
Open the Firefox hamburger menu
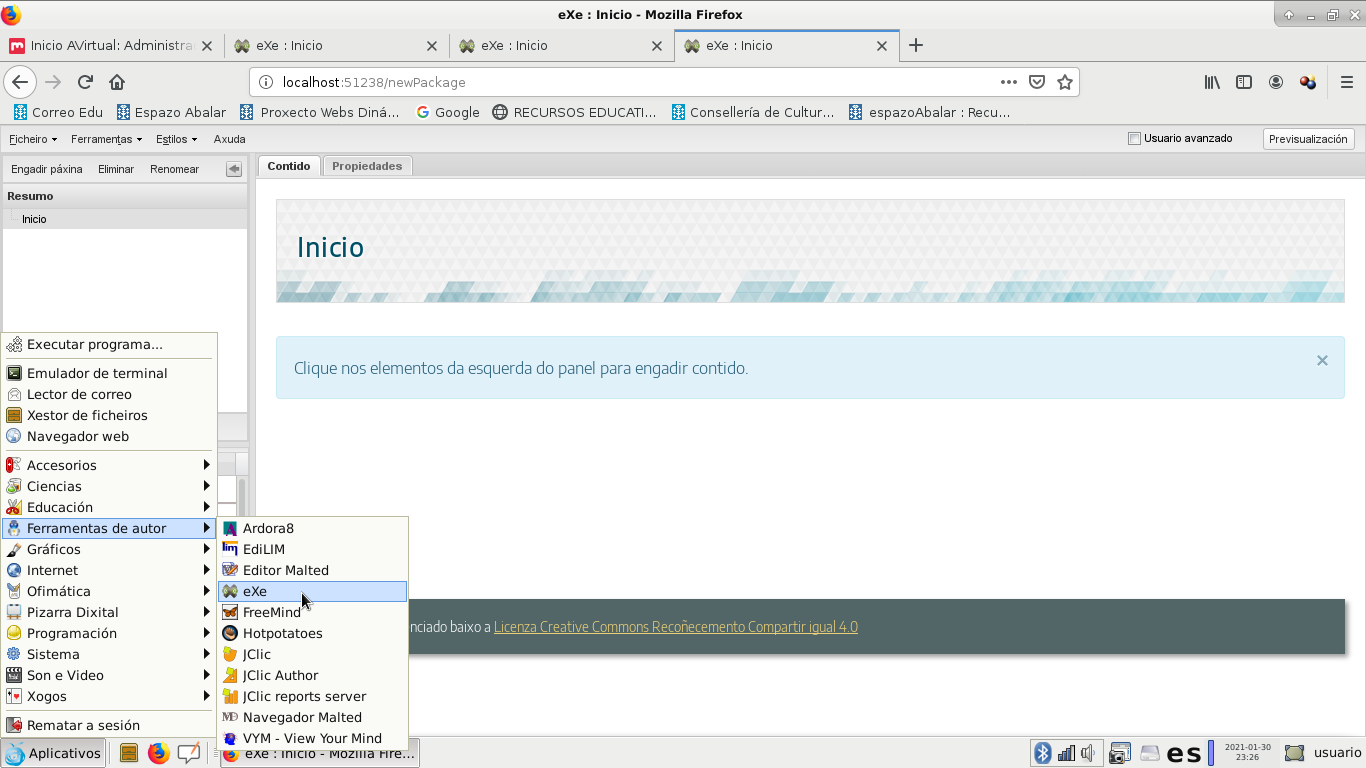(x=1346, y=82)
